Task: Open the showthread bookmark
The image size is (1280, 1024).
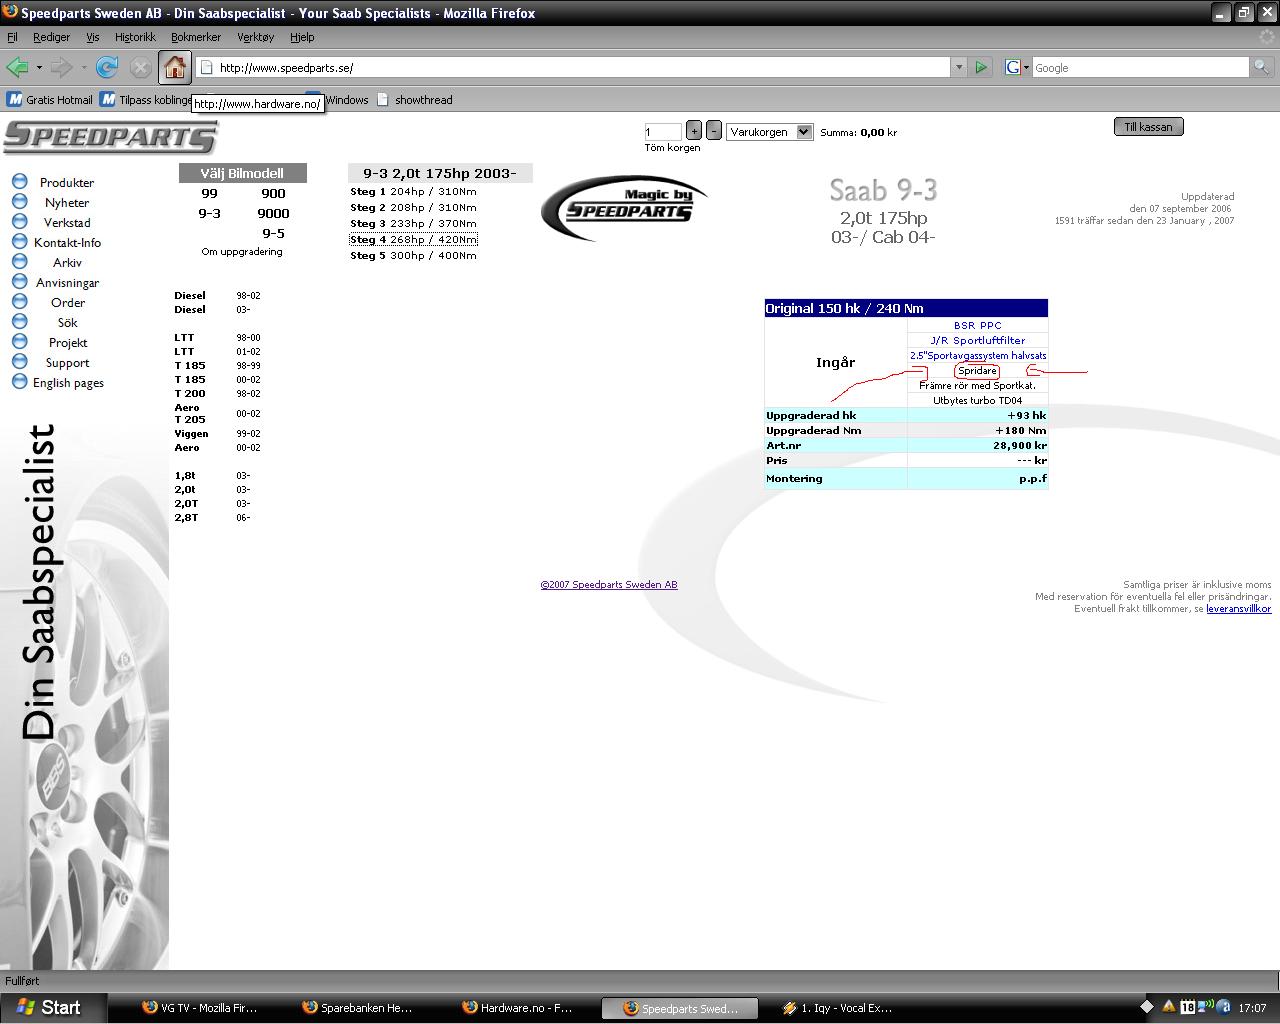Action: (x=414, y=100)
